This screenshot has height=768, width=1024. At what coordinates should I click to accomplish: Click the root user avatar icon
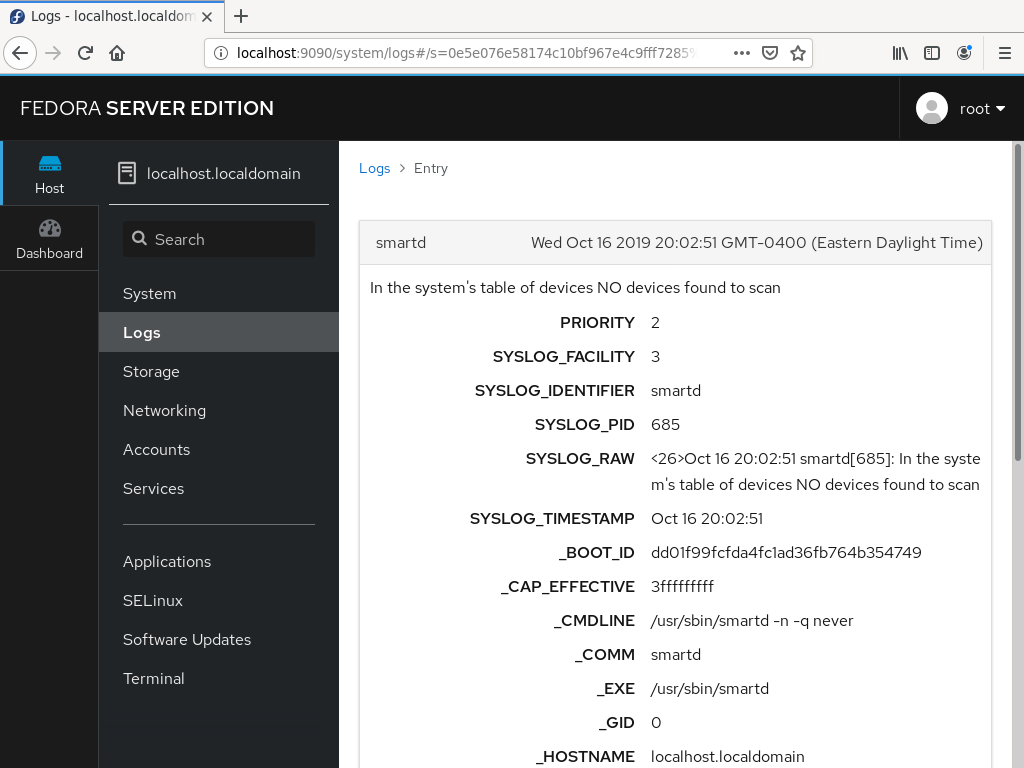(x=932, y=108)
